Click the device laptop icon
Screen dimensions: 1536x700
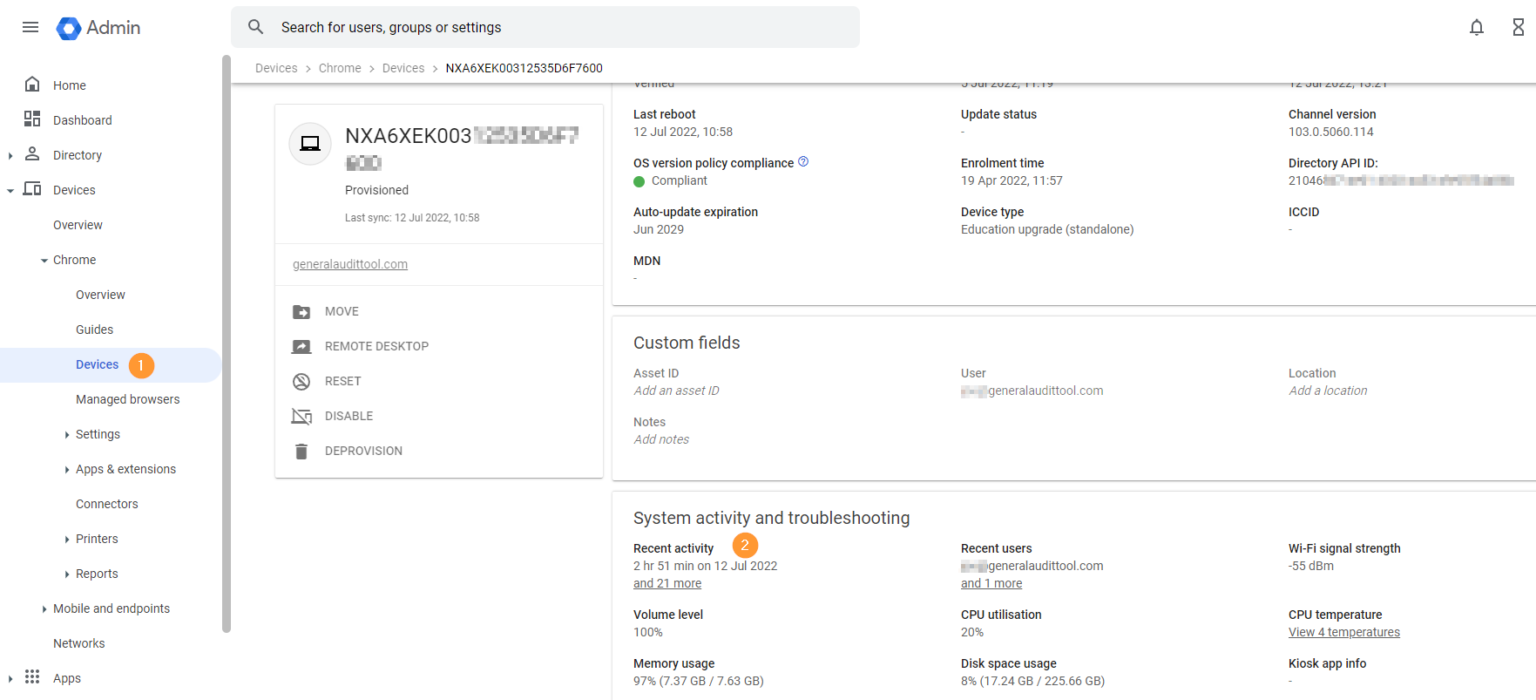pyautogui.click(x=310, y=143)
